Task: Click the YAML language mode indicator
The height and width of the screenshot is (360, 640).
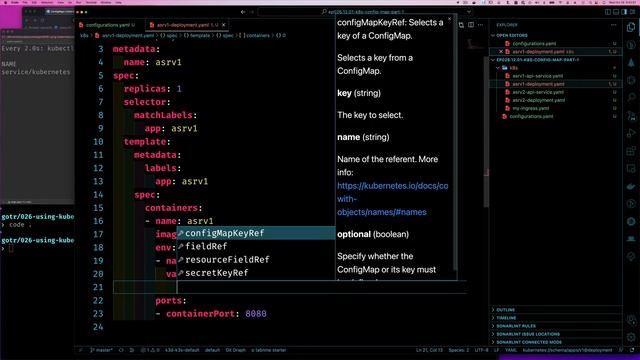Action: (x=511, y=350)
